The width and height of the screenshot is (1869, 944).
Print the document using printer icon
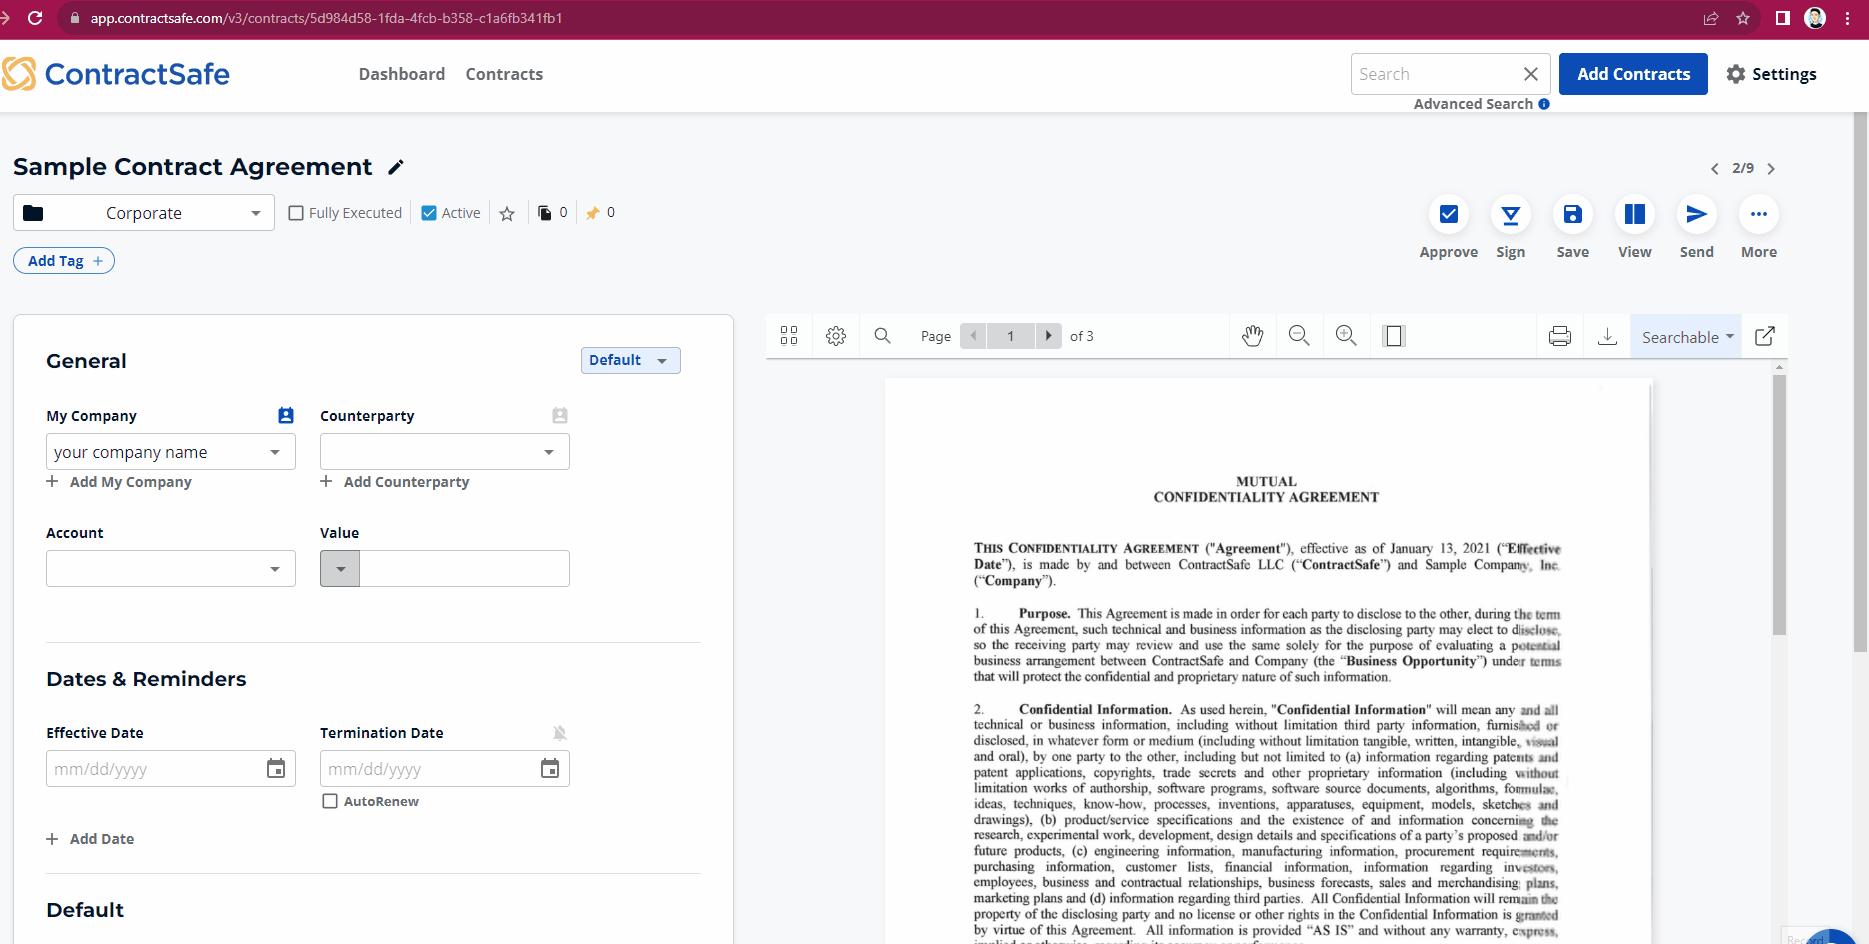pyautogui.click(x=1559, y=336)
